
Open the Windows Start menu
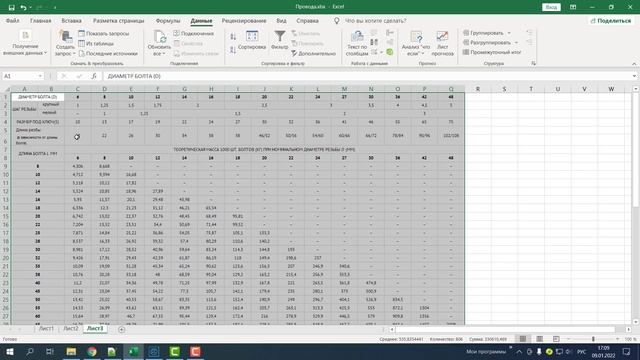(x=9, y=351)
